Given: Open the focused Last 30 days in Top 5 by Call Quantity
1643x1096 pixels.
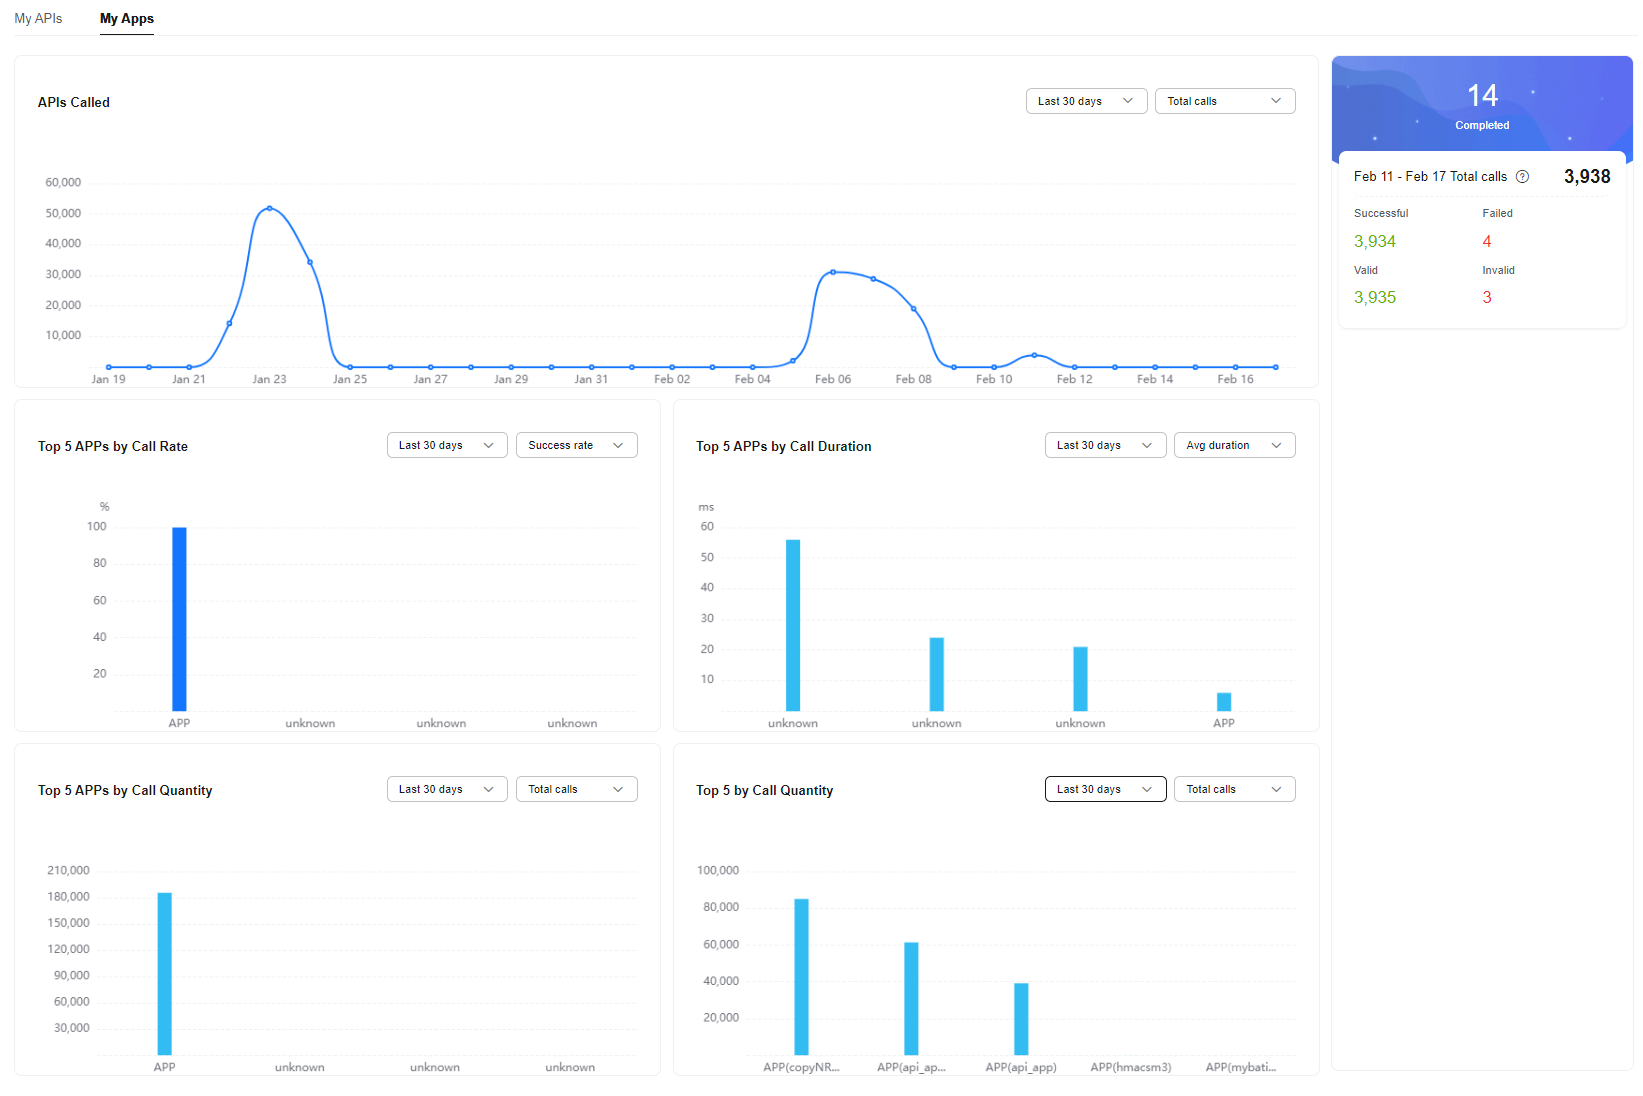Looking at the screenshot, I should pos(1105,789).
